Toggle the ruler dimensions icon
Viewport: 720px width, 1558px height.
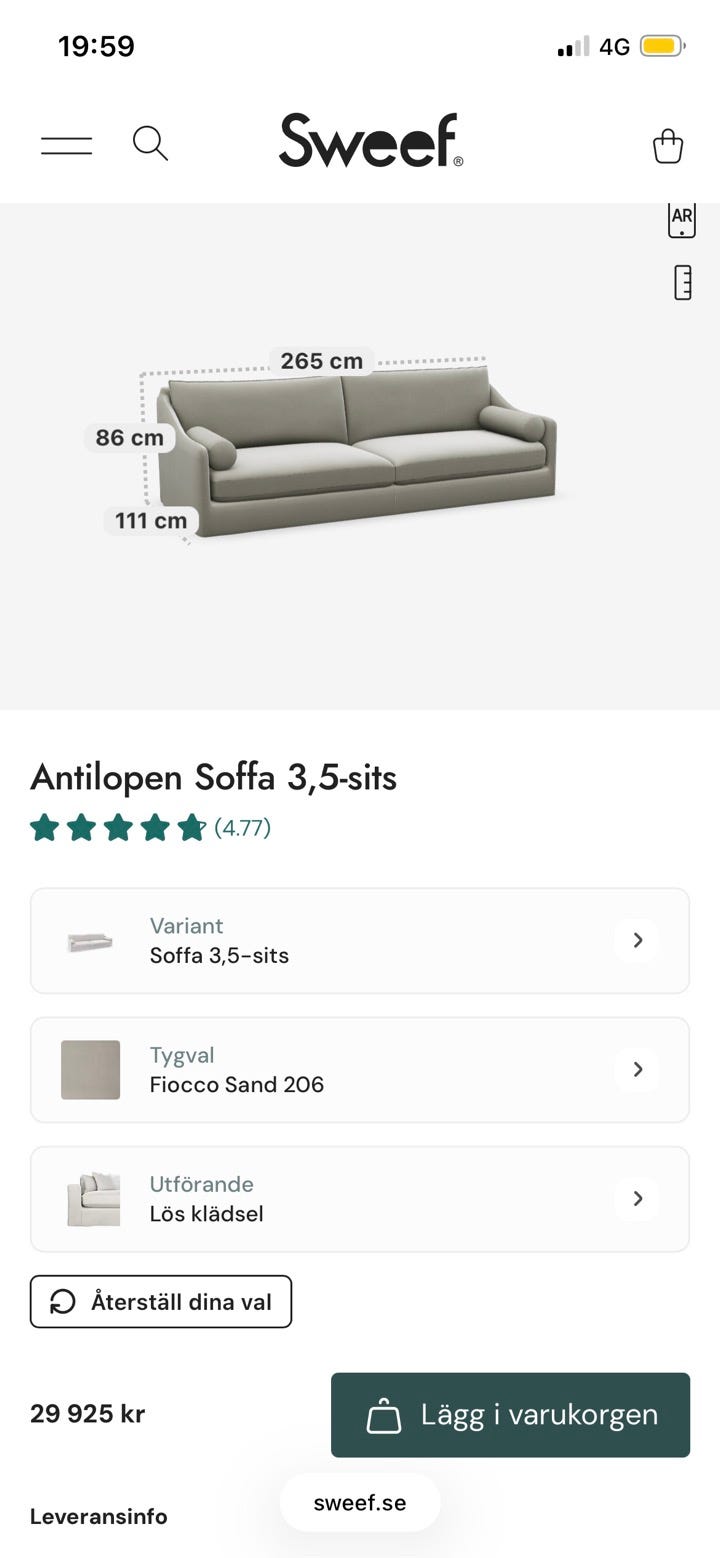683,283
